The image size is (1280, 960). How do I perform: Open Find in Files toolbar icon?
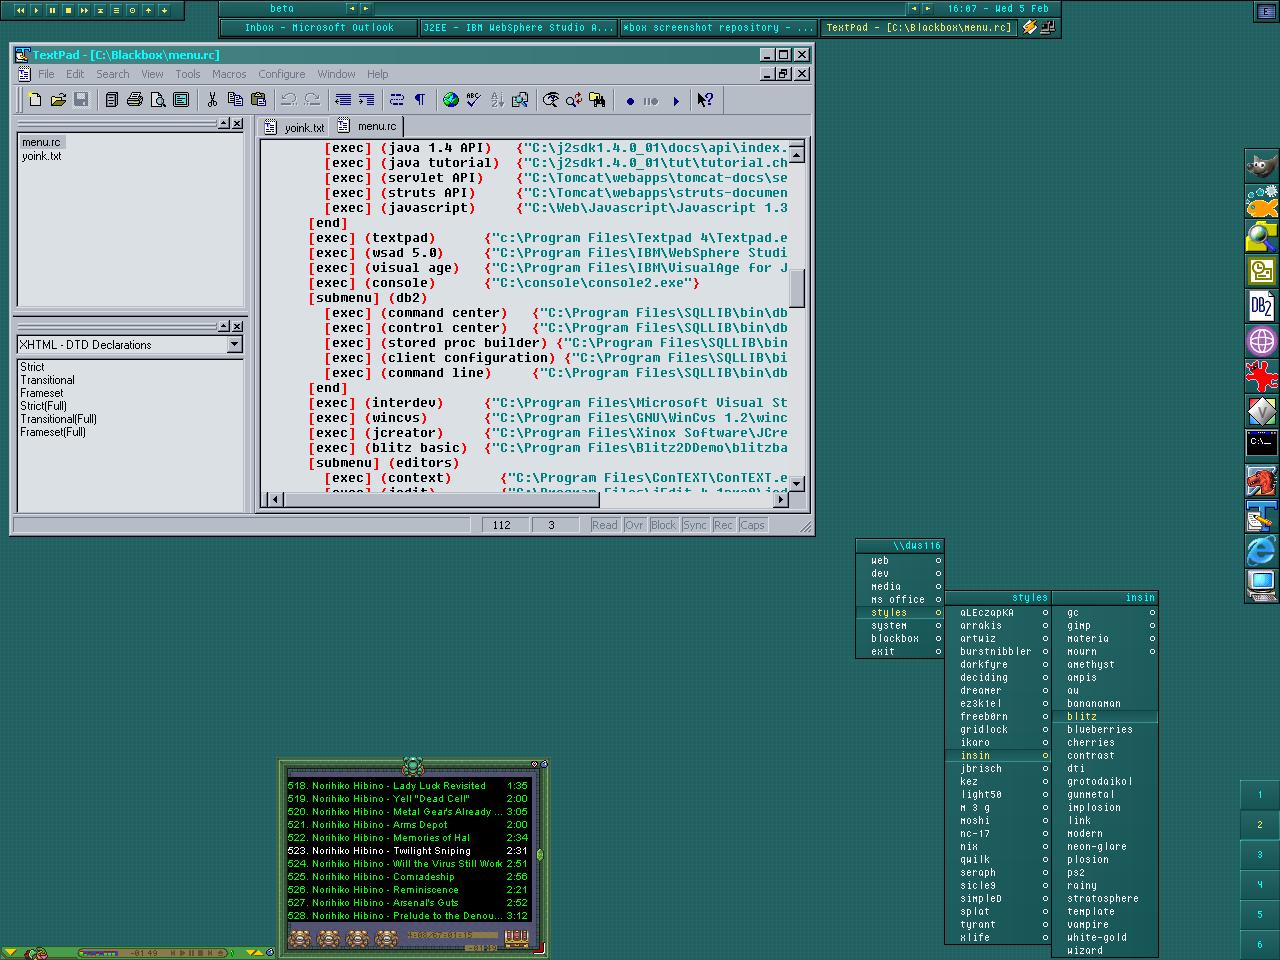[597, 100]
